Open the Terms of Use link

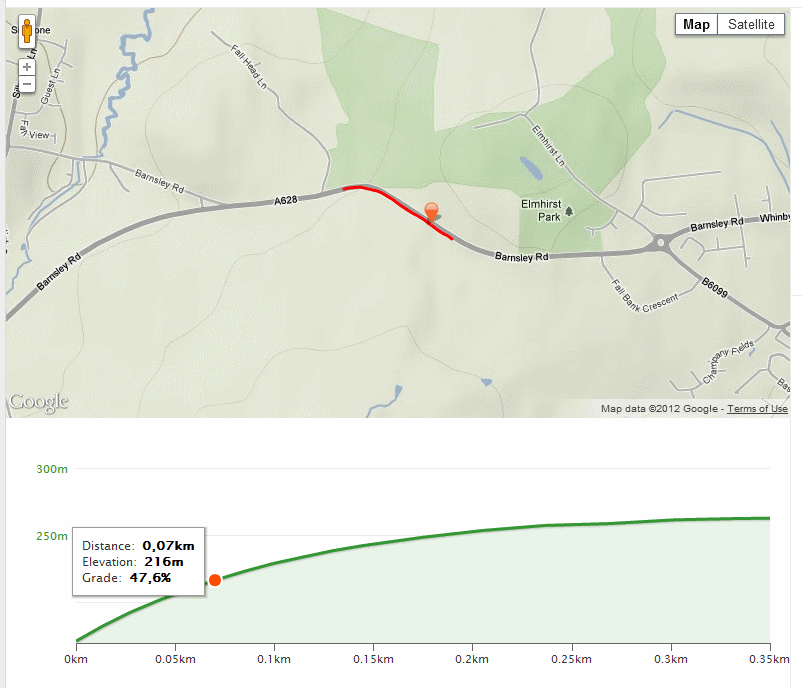(x=758, y=409)
